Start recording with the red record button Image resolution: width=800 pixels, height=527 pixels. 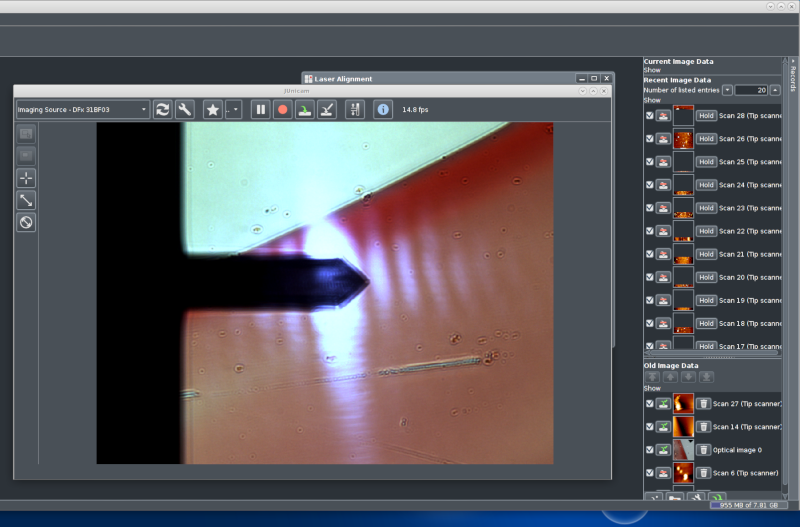click(282, 109)
